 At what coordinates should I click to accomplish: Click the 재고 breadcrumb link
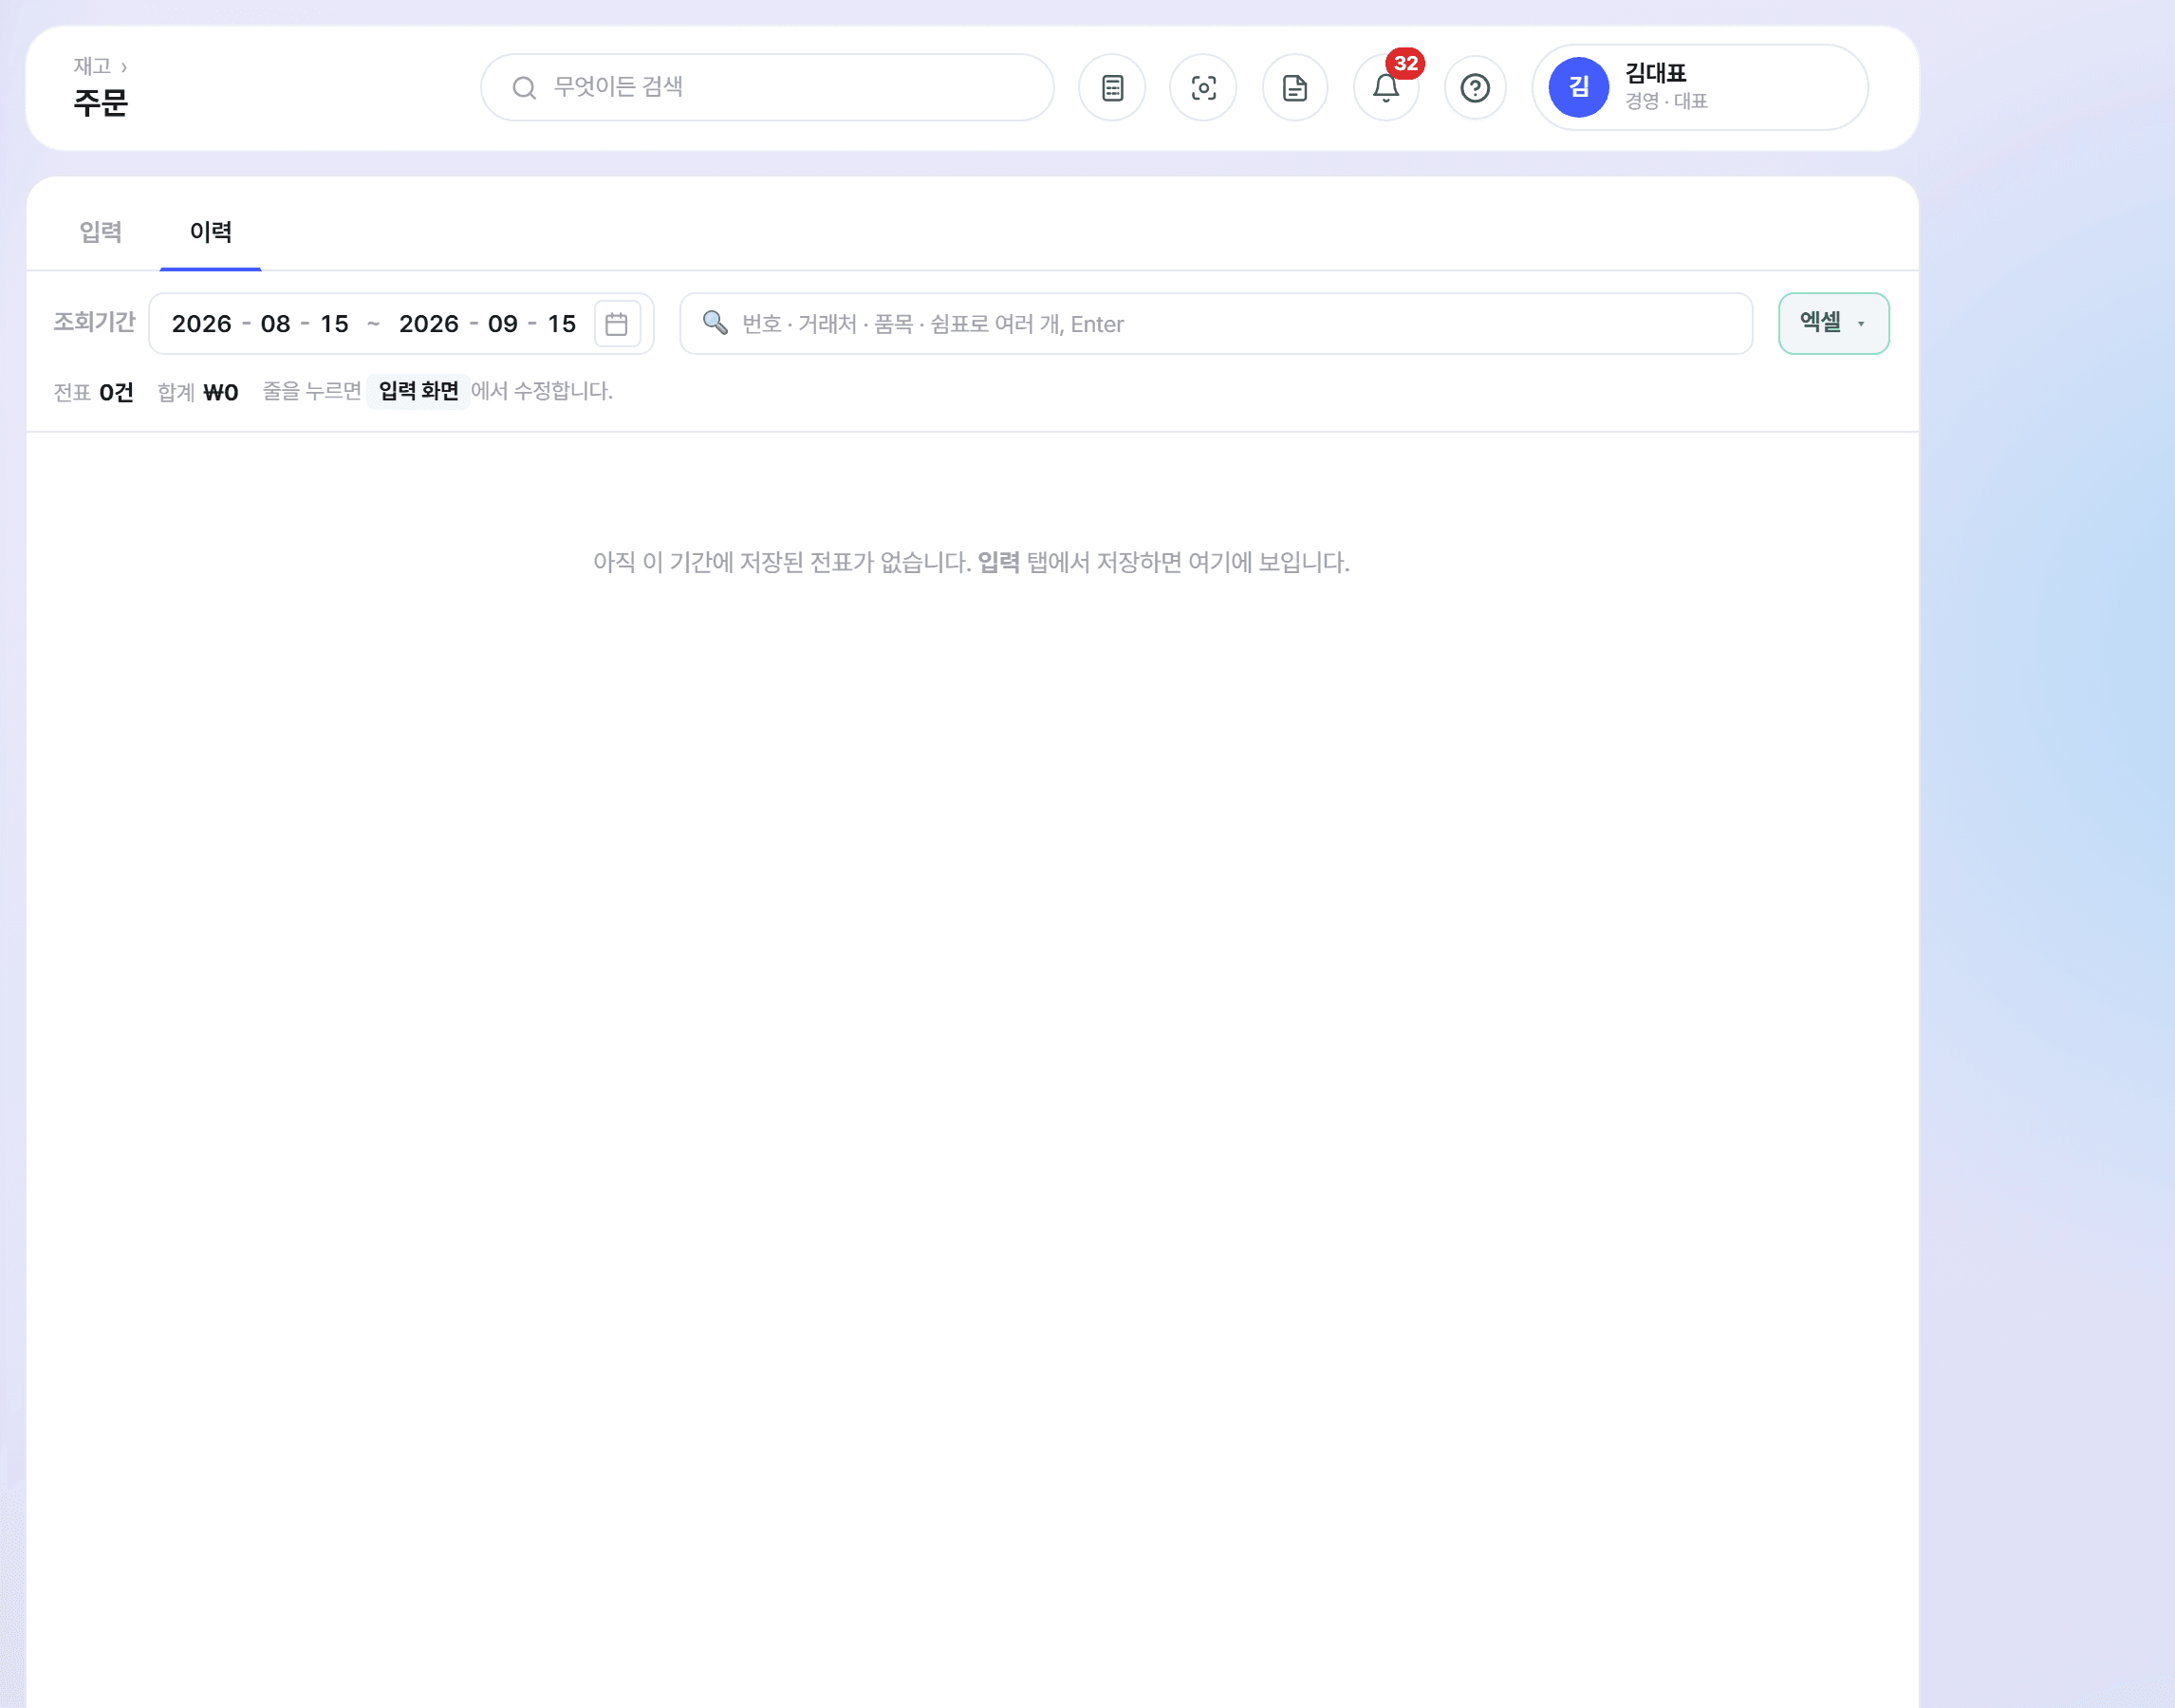[92, 66]
